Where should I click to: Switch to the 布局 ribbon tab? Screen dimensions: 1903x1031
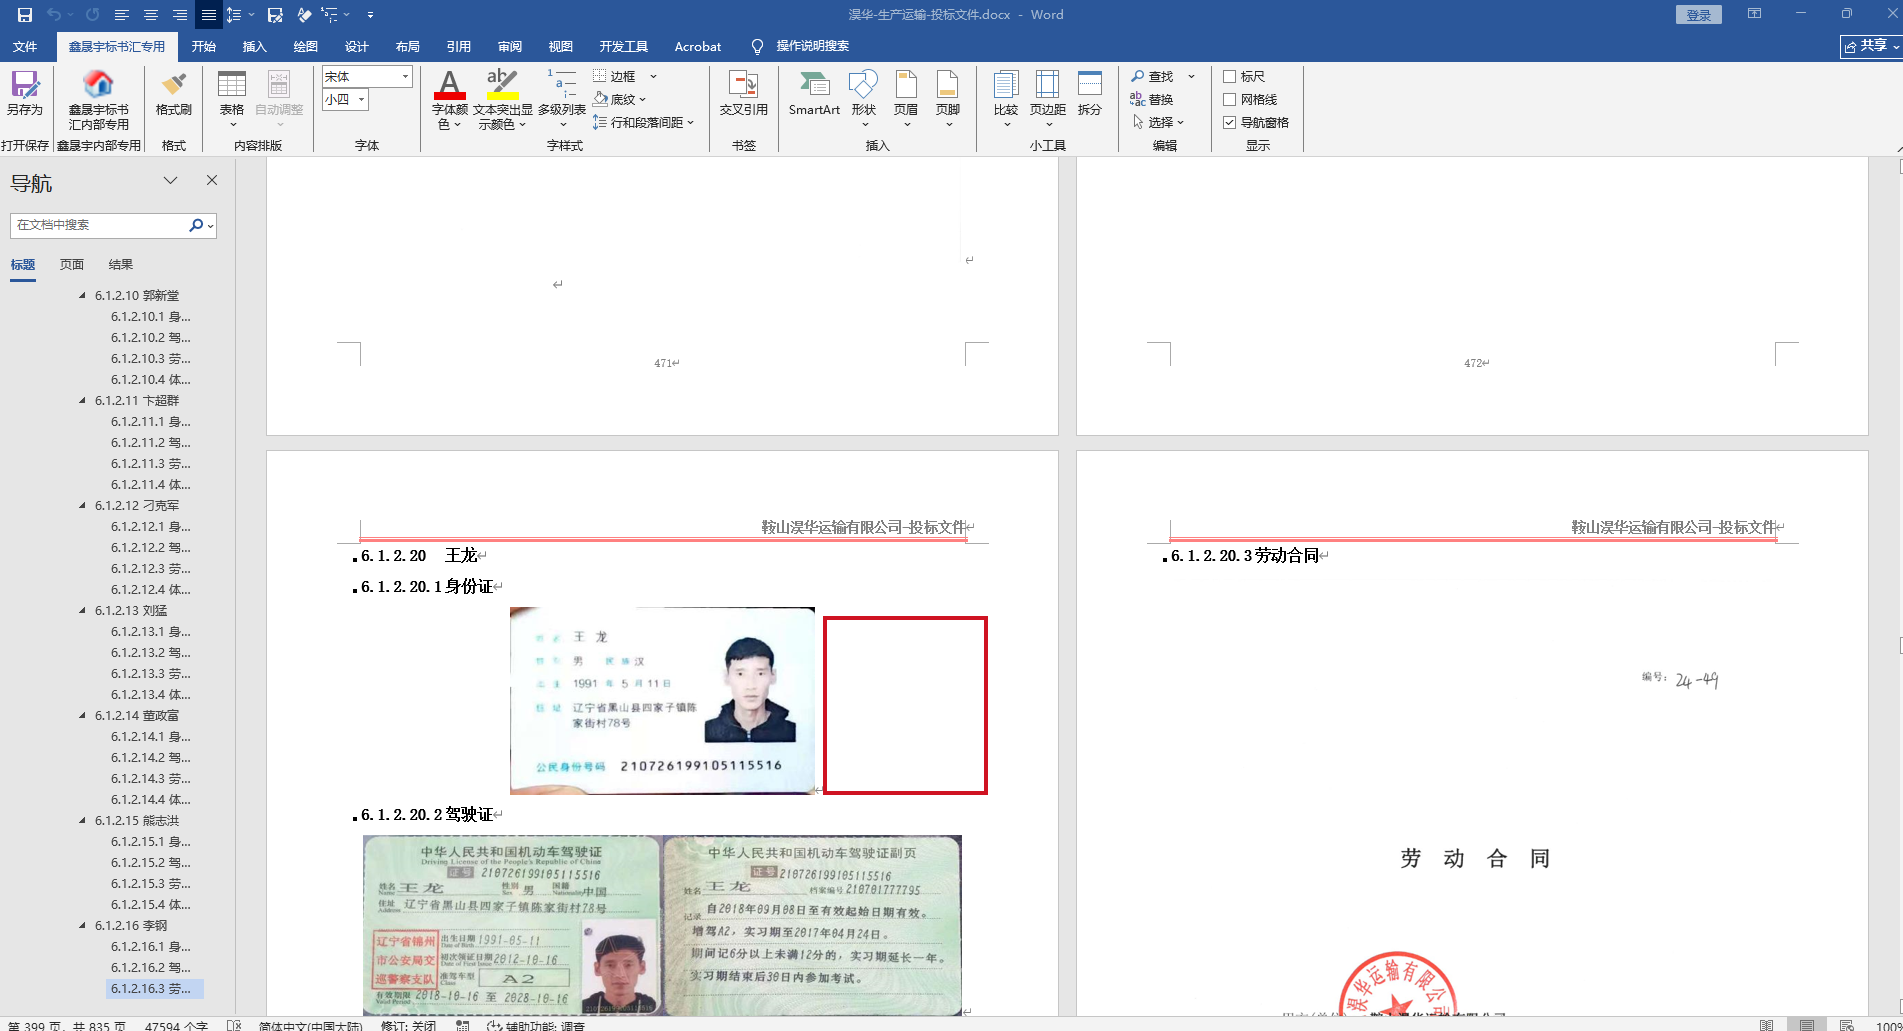408,46
